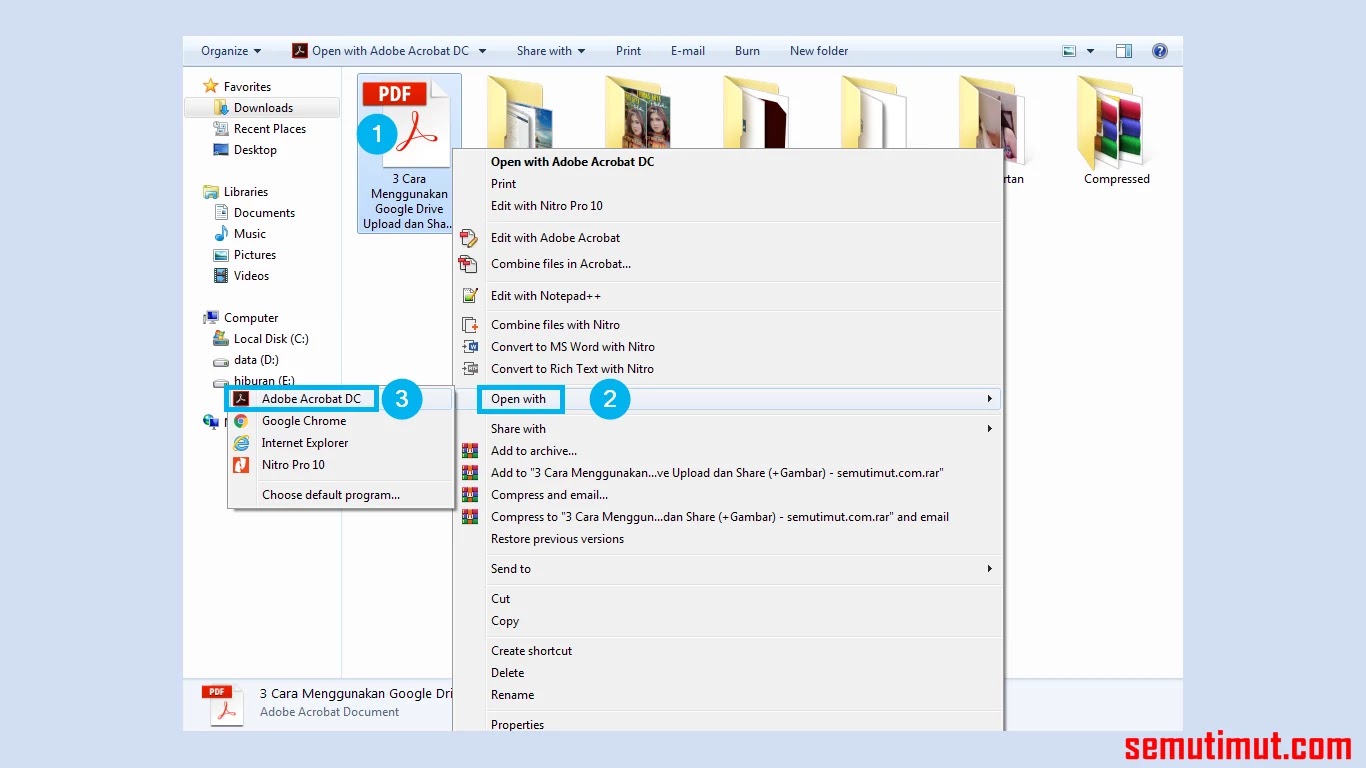The width and height of the screenshot is (1366, 768).
Task: Expand the Send to submenu arrow
Action: click(989, 569)
